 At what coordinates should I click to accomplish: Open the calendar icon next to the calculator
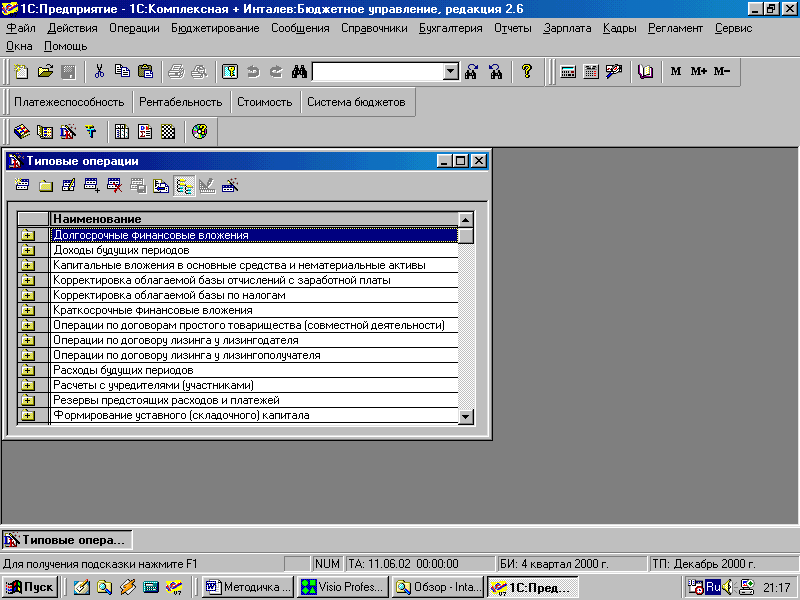click(x=591, y=71)
